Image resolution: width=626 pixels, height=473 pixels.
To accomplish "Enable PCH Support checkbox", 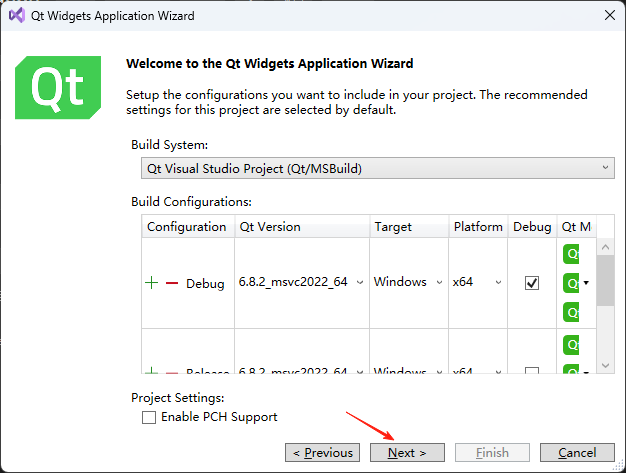I will pos(149,418).
